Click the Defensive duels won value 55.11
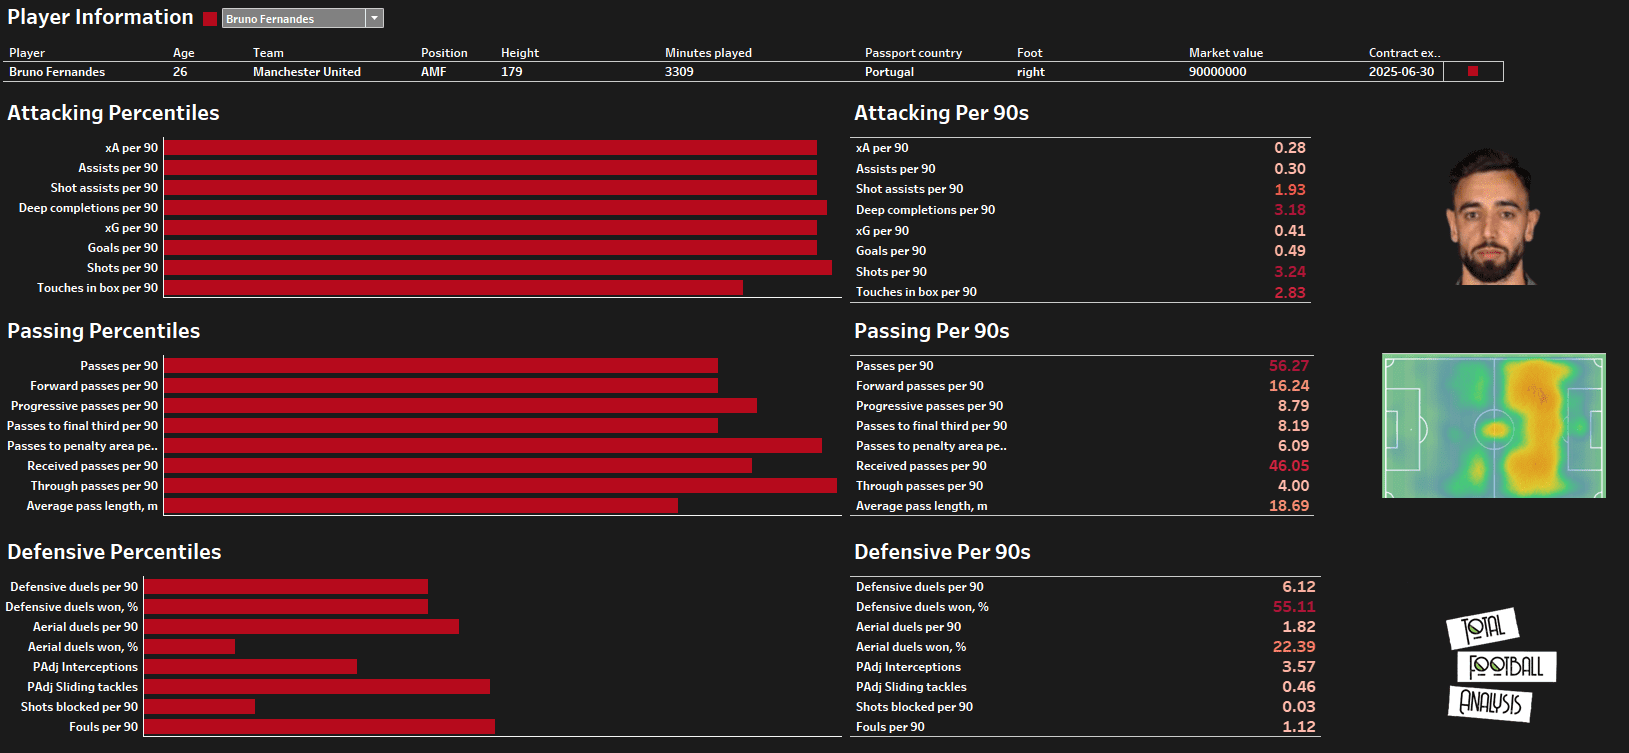Viewport: 1629px width, 753px height. point(1294,607)
